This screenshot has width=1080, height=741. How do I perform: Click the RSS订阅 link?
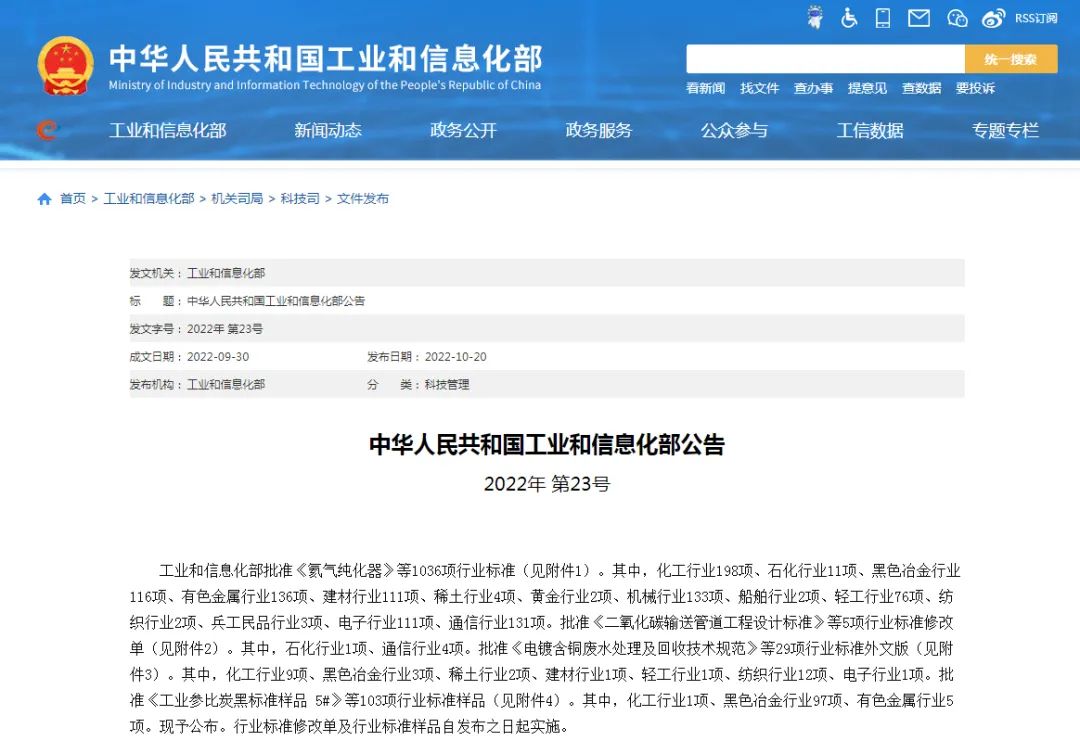pyautogui.click(x=1036, y=18)
